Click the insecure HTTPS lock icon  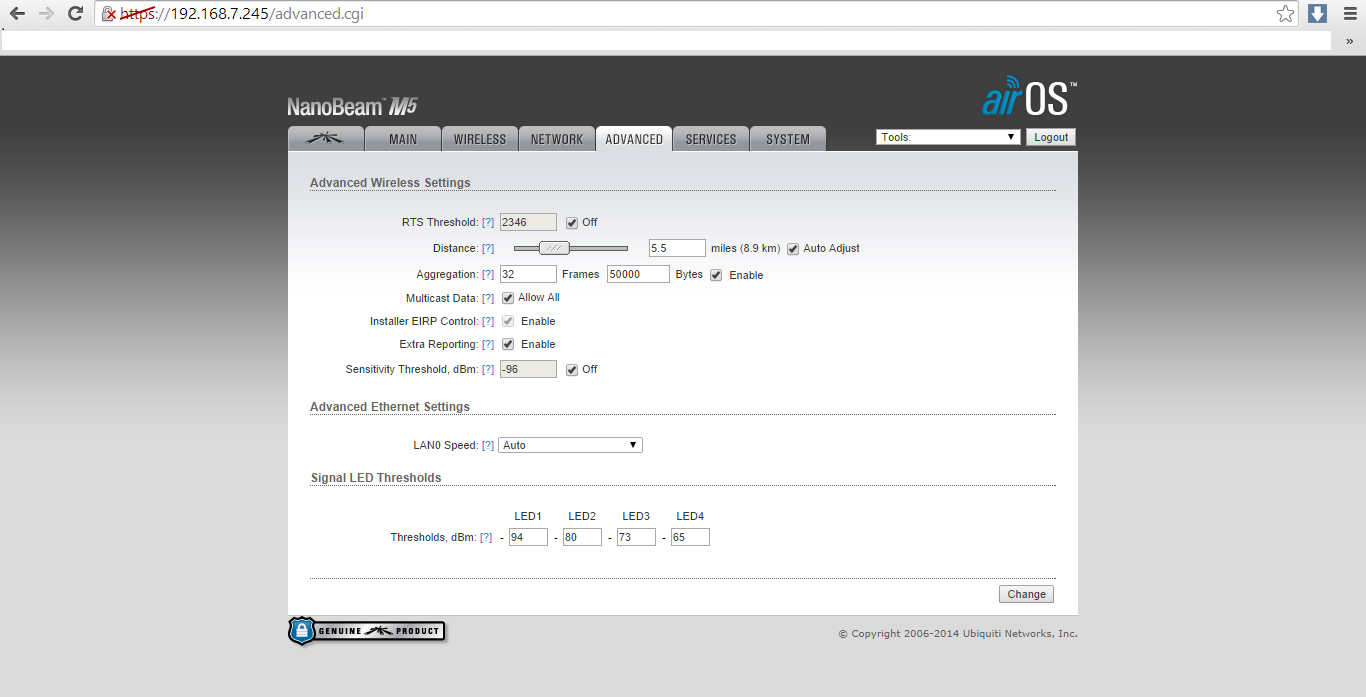[110, 14]
